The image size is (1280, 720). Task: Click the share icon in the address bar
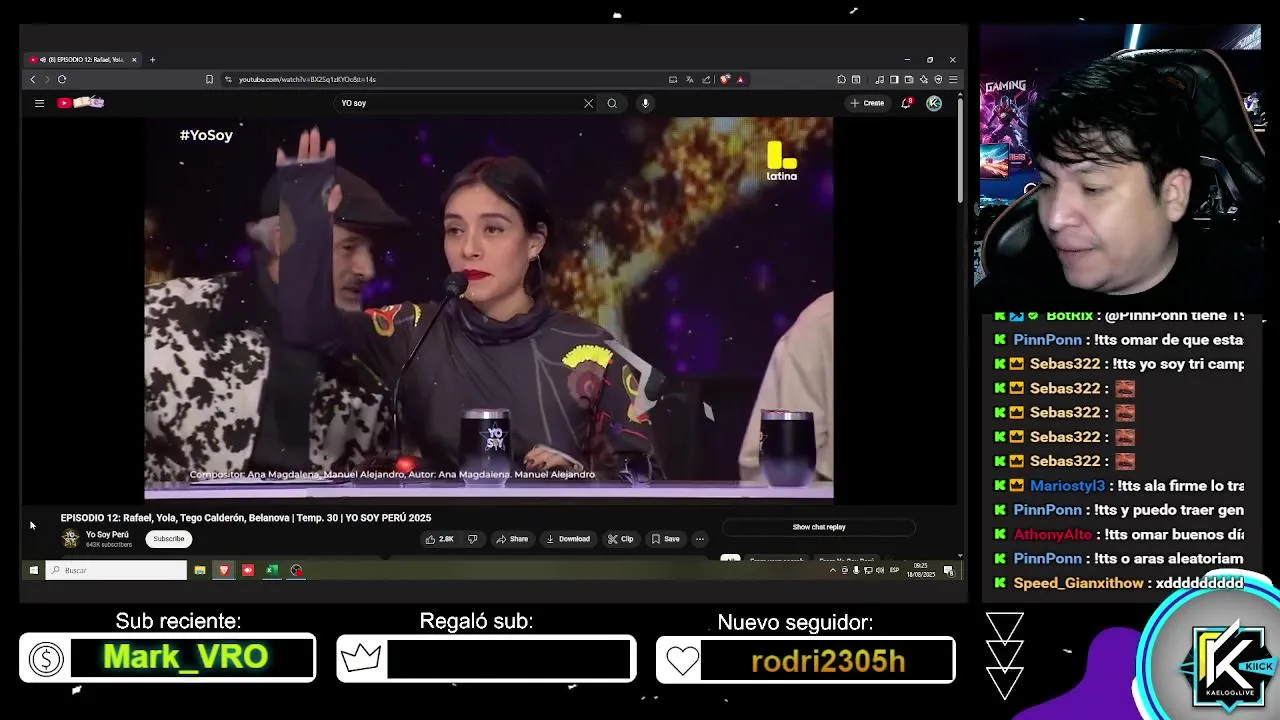[x=706, y=79]
